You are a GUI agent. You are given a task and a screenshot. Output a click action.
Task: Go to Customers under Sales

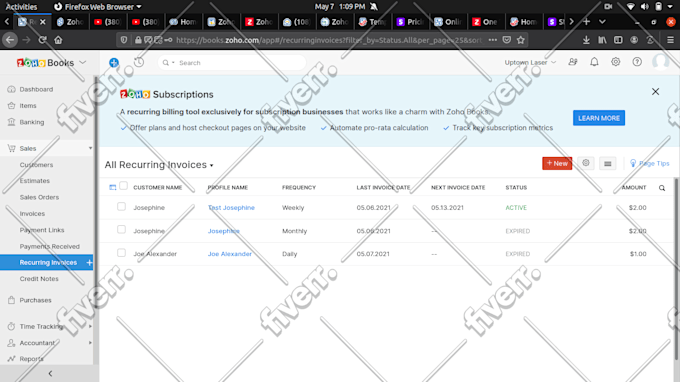coord(36,165)
